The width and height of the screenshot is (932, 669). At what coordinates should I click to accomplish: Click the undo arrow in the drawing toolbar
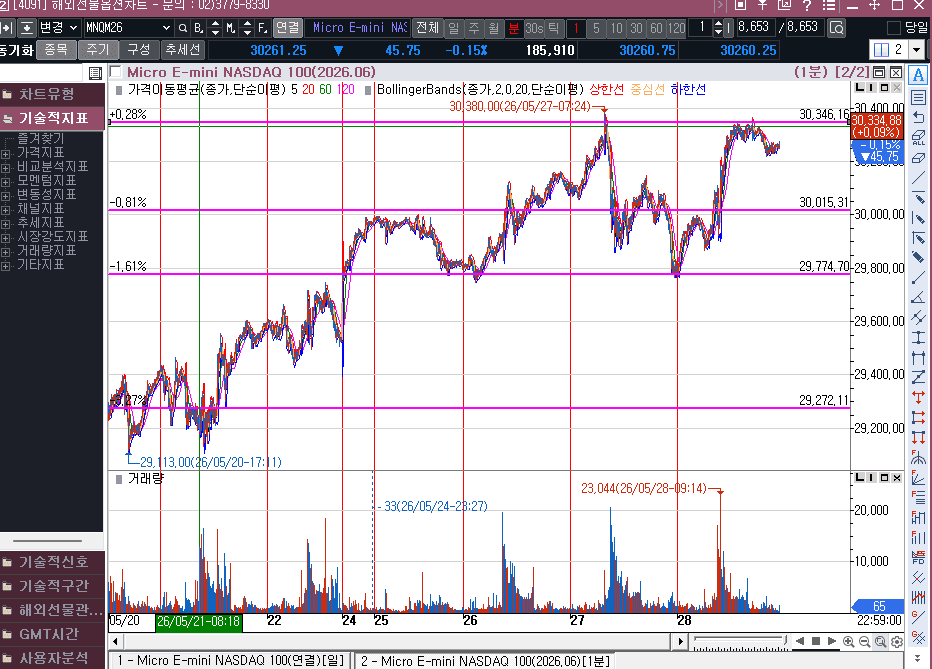pos(918,117)
